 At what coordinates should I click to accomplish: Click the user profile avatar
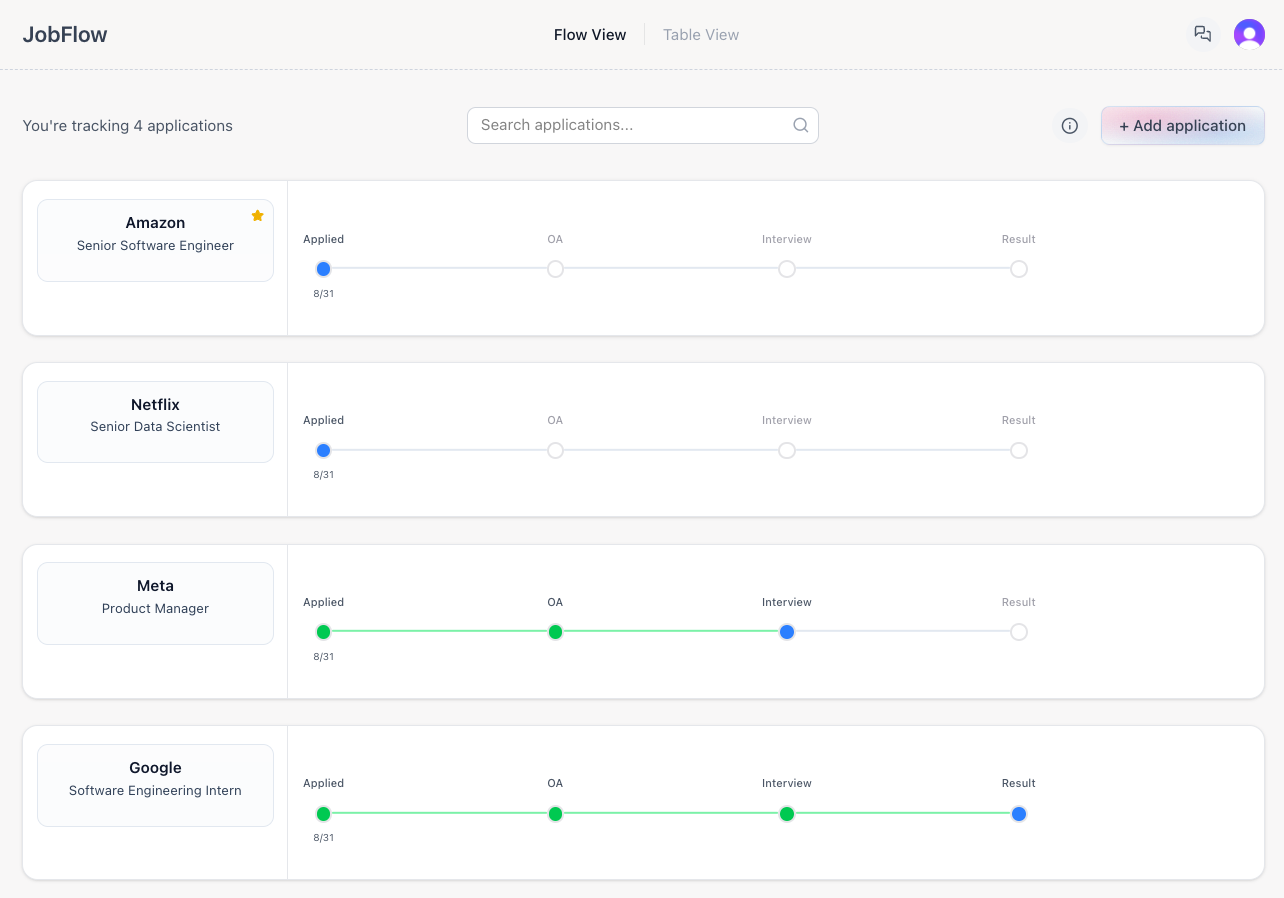pyautogui.click(x=1249, y=34)
